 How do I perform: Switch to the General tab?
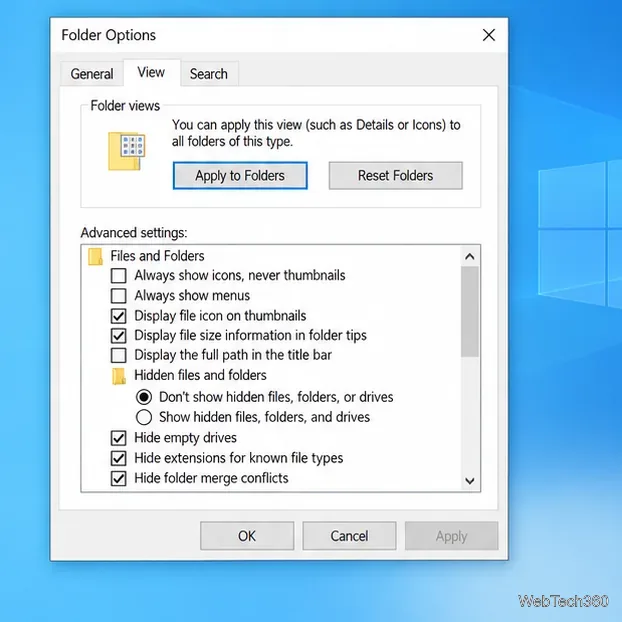92,74
